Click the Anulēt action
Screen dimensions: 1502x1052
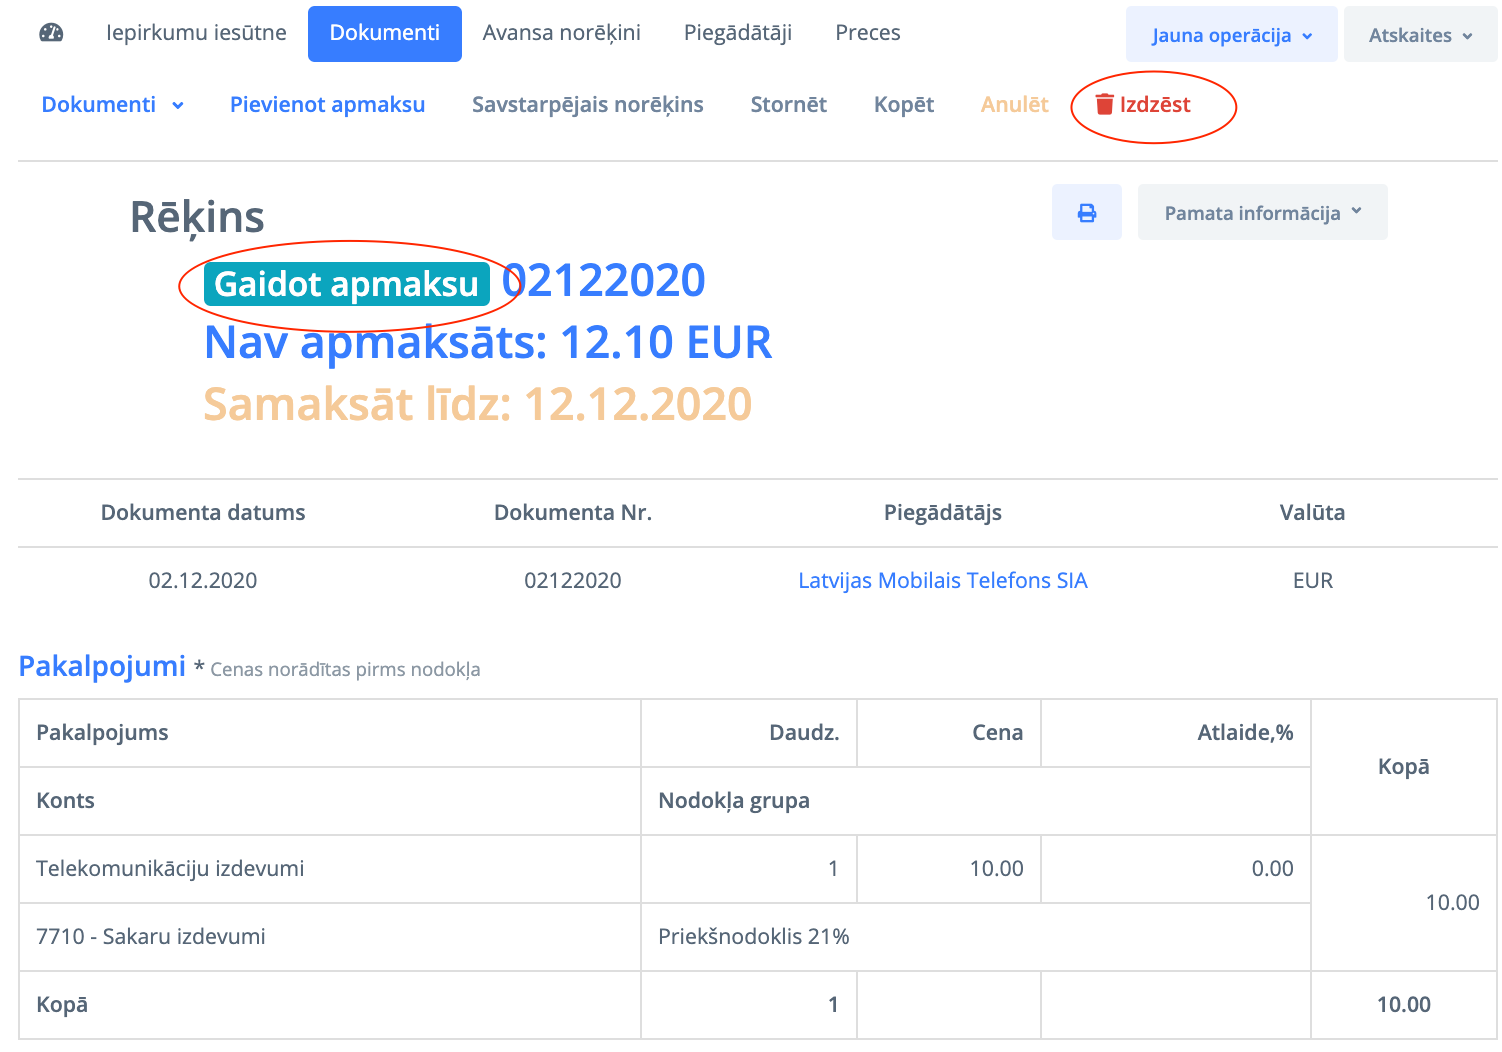[1014, 105]
